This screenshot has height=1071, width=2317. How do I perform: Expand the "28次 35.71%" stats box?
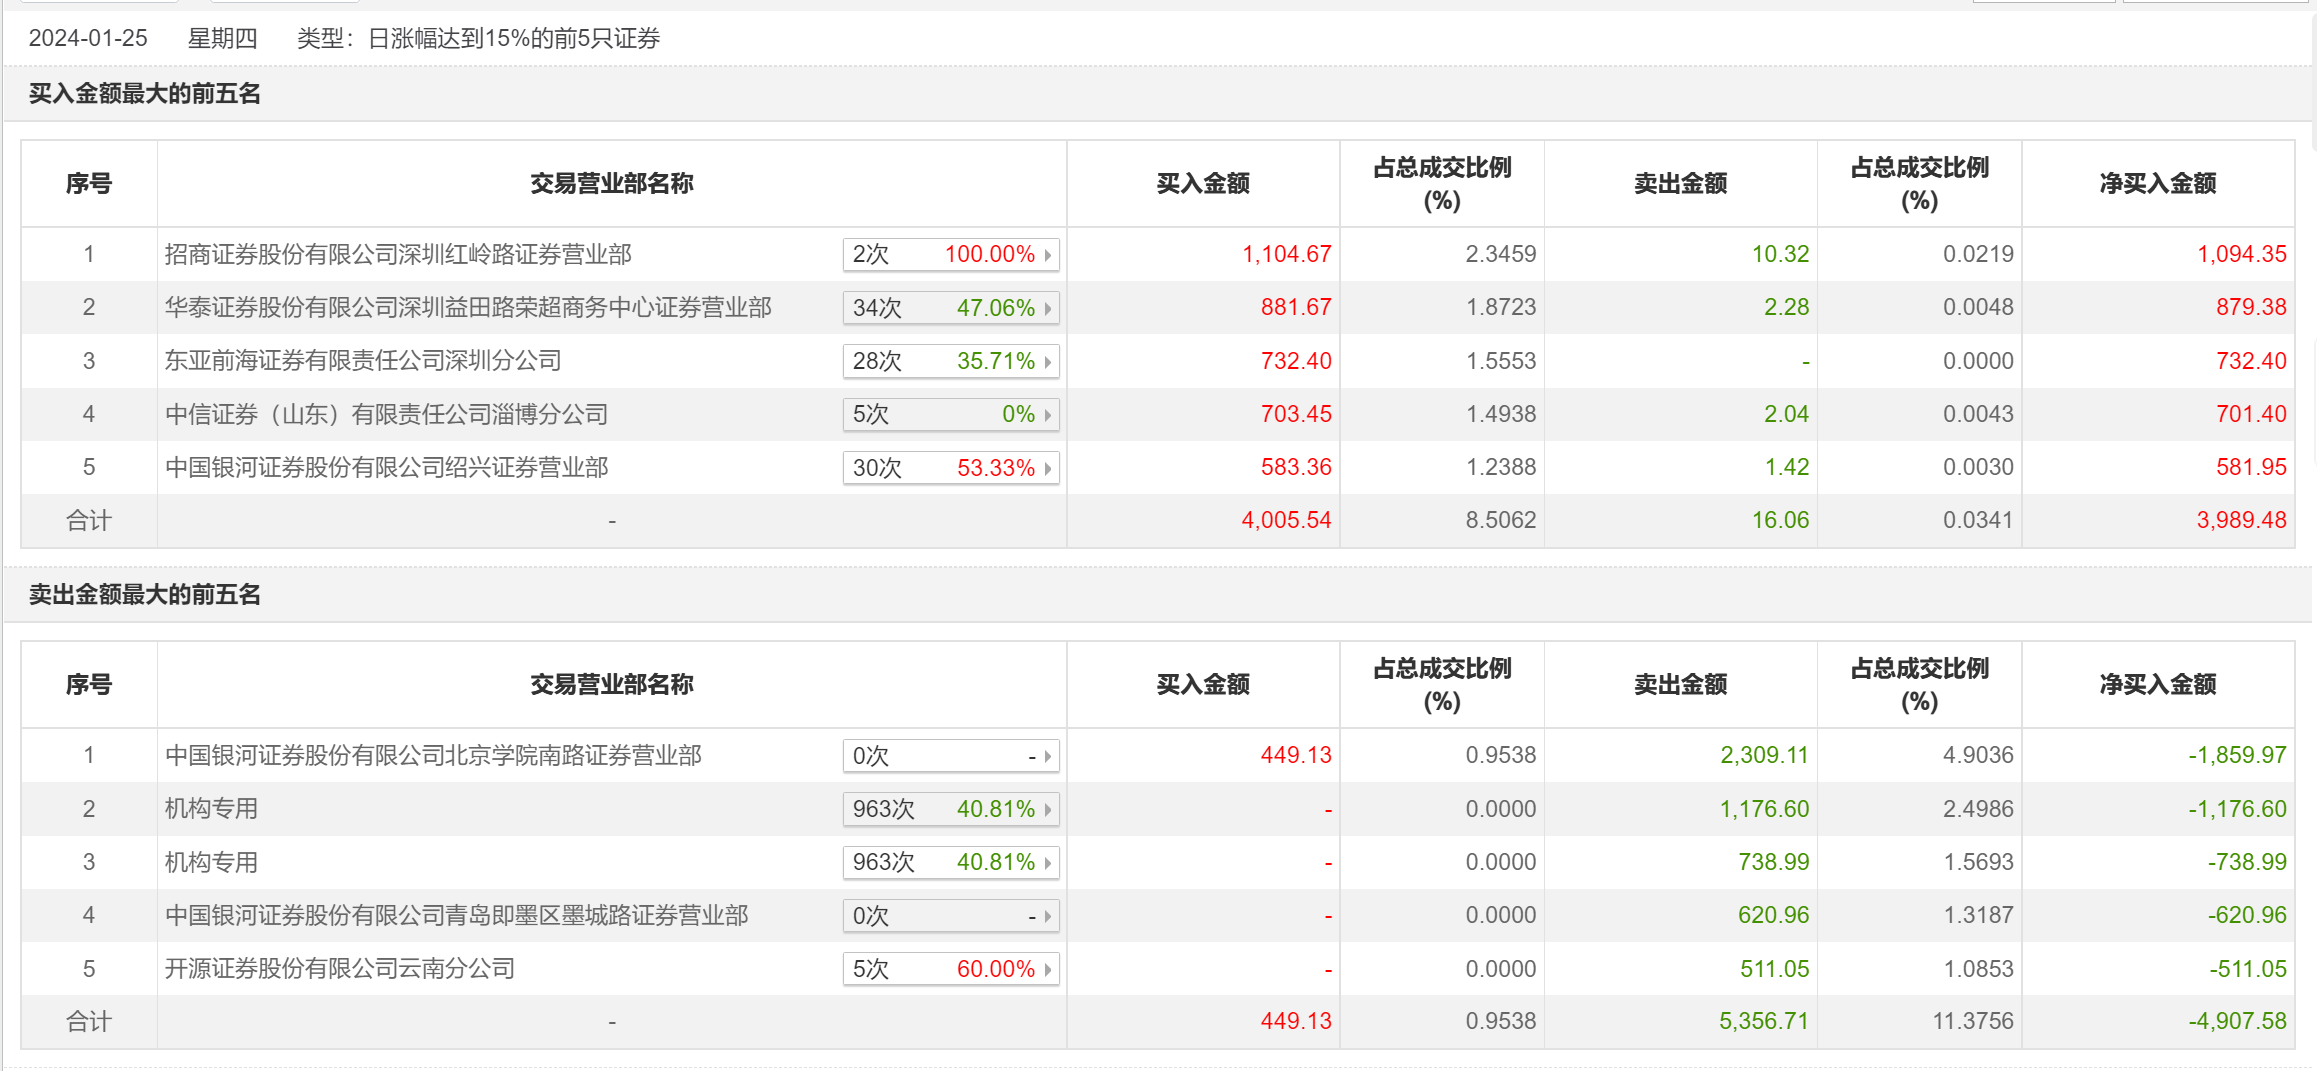(x=950, y=361)
